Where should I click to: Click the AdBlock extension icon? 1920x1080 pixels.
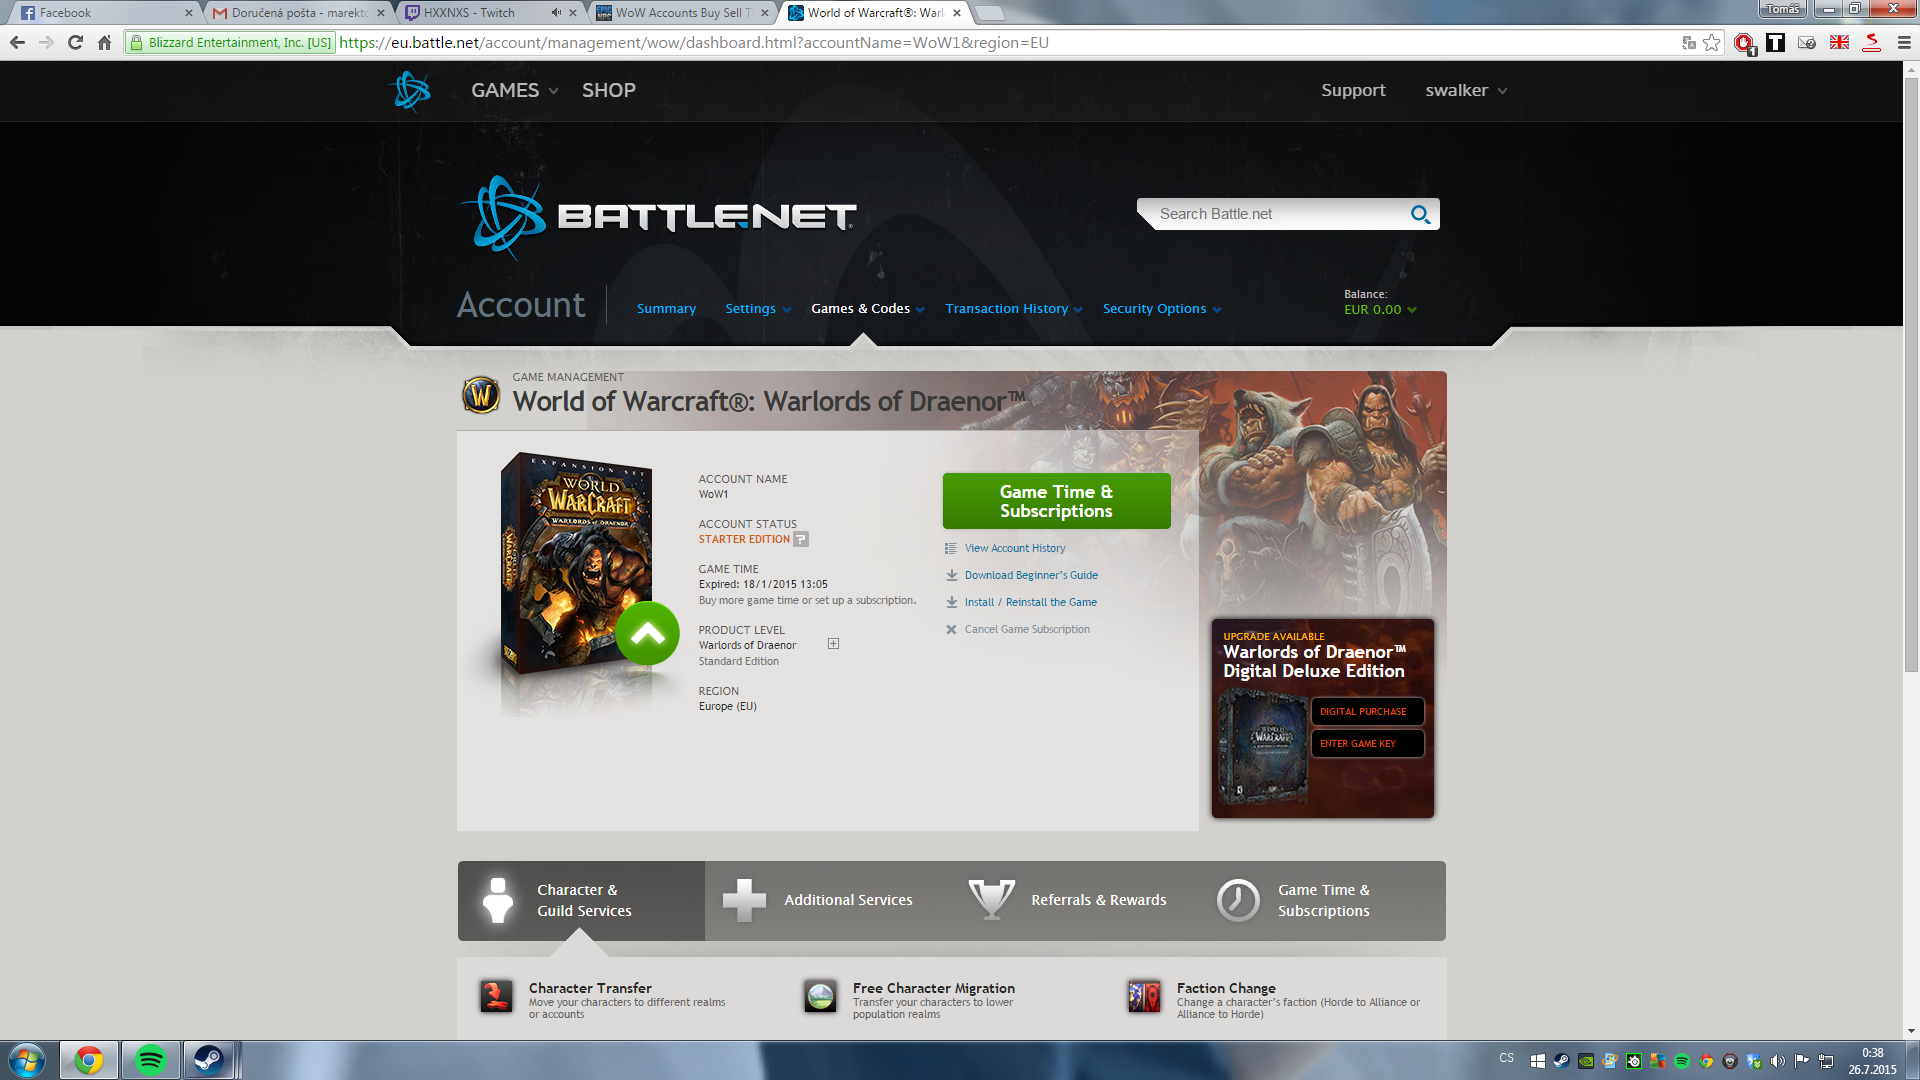(x=1744, y=43)
